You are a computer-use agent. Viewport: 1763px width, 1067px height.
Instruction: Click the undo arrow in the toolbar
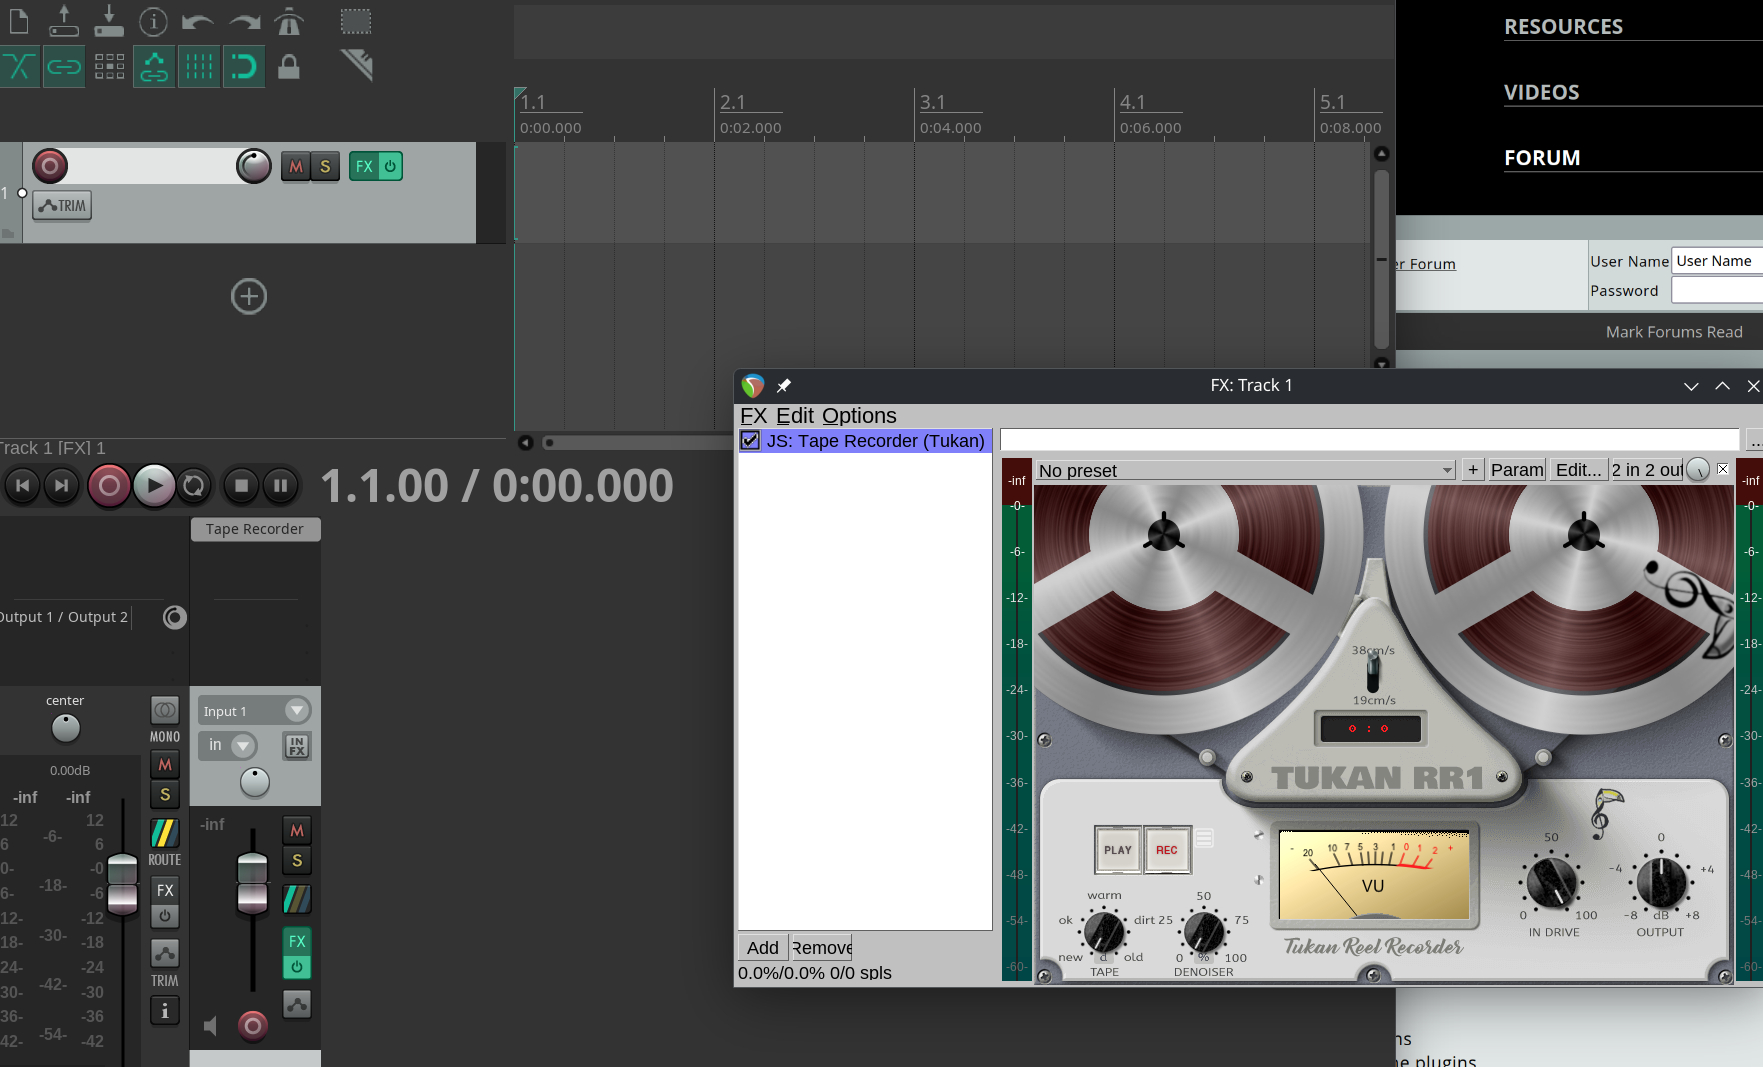click(198, 21)
